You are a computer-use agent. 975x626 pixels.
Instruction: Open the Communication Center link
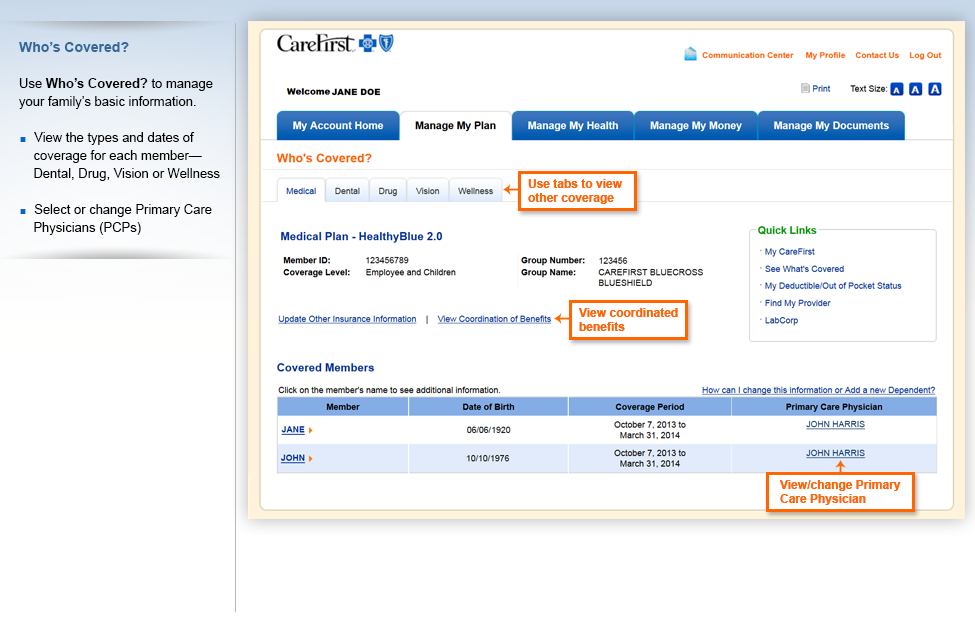point(747,55)
